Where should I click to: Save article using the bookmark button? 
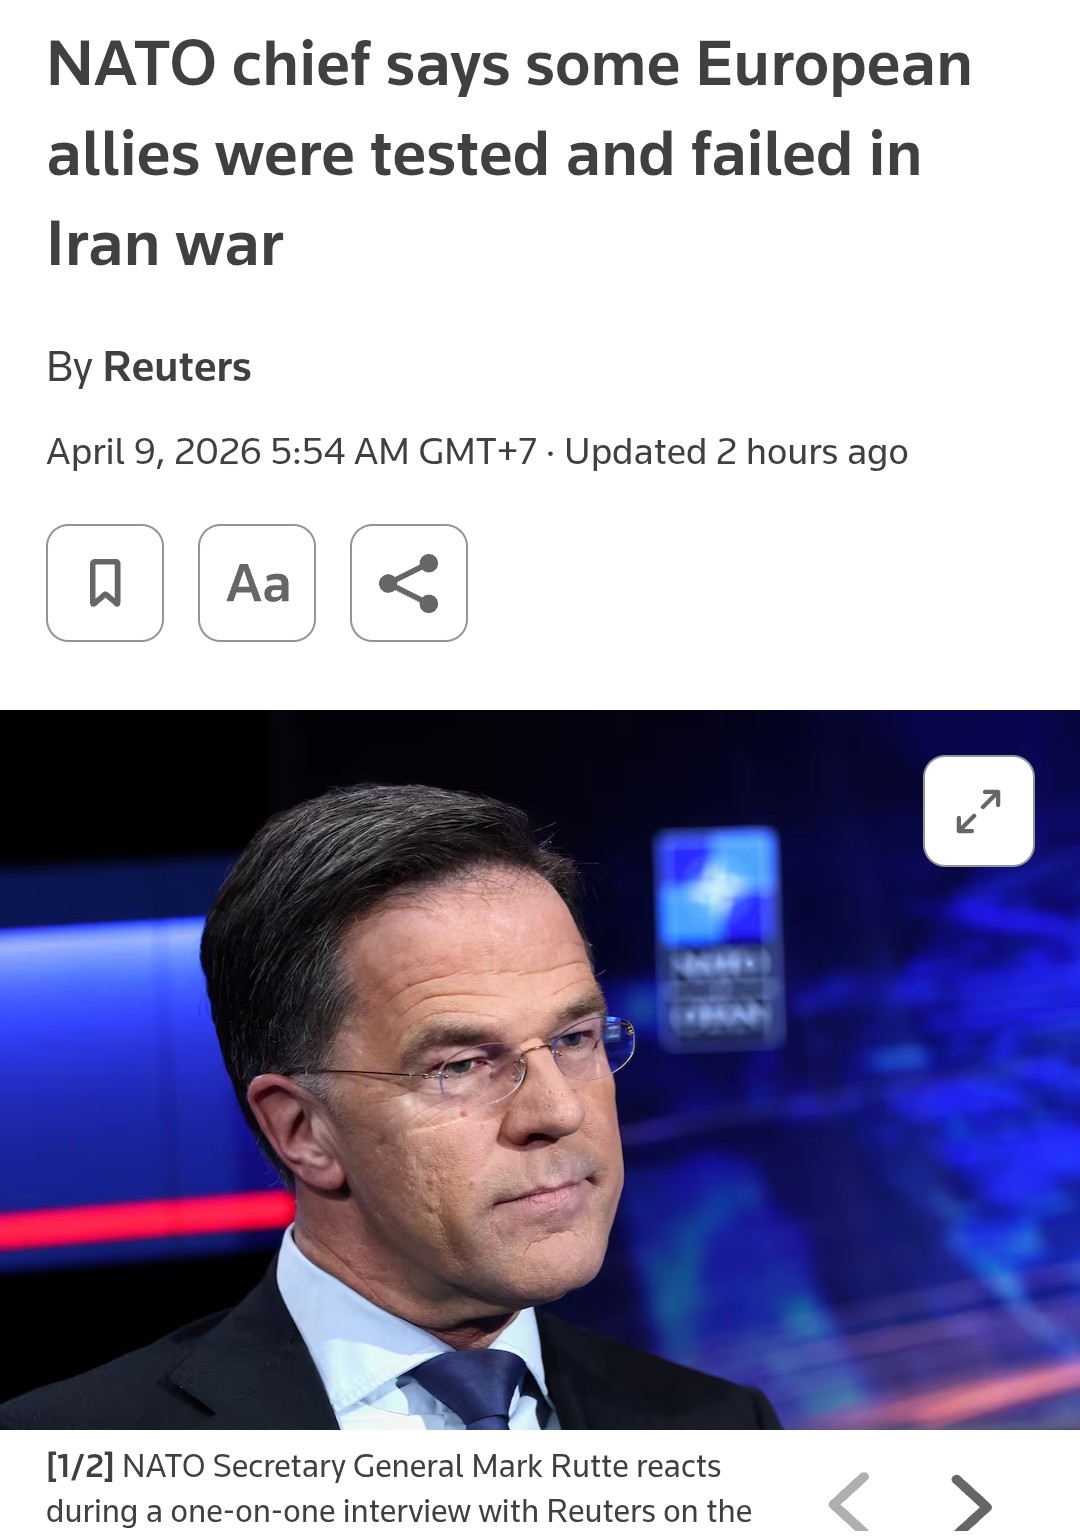coord(105,583)
